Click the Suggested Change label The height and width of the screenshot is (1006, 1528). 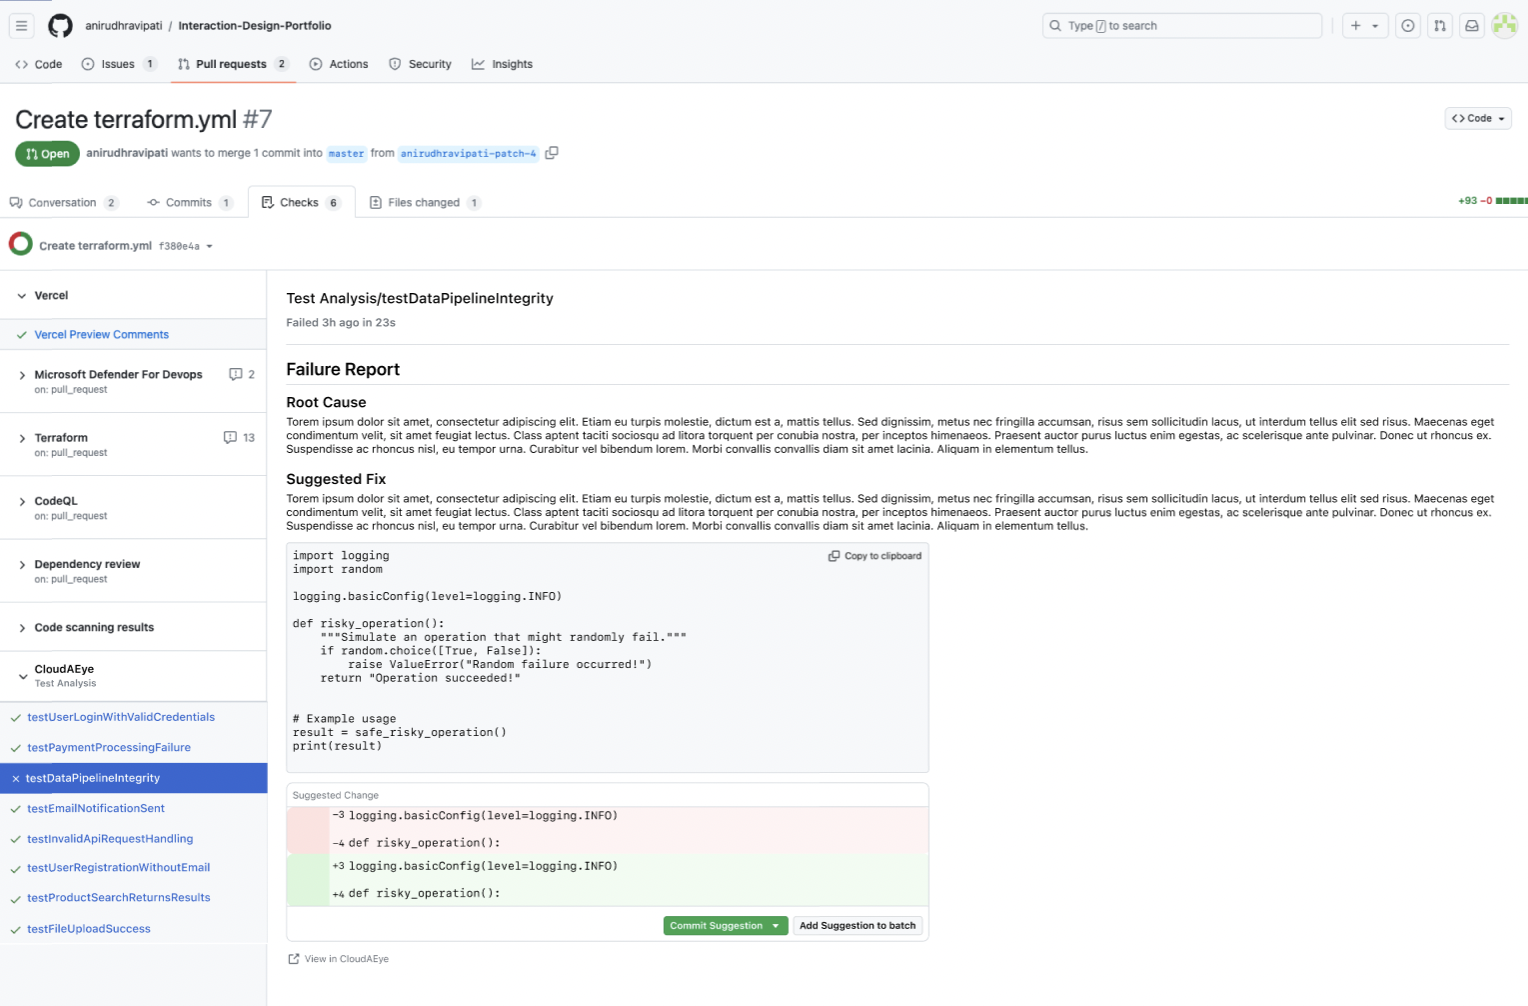[336, 796]
